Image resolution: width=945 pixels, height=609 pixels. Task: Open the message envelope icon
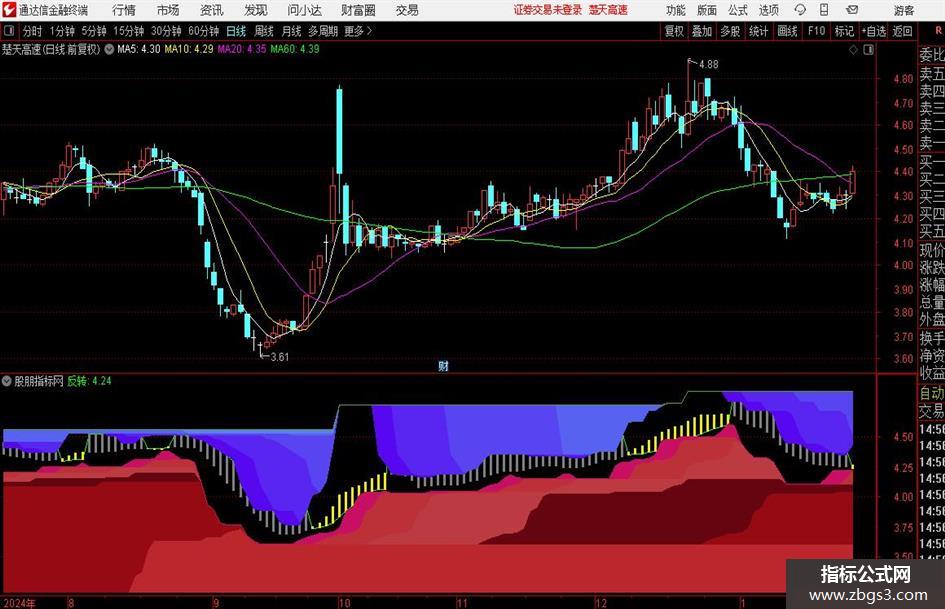[x=852, y=10]
